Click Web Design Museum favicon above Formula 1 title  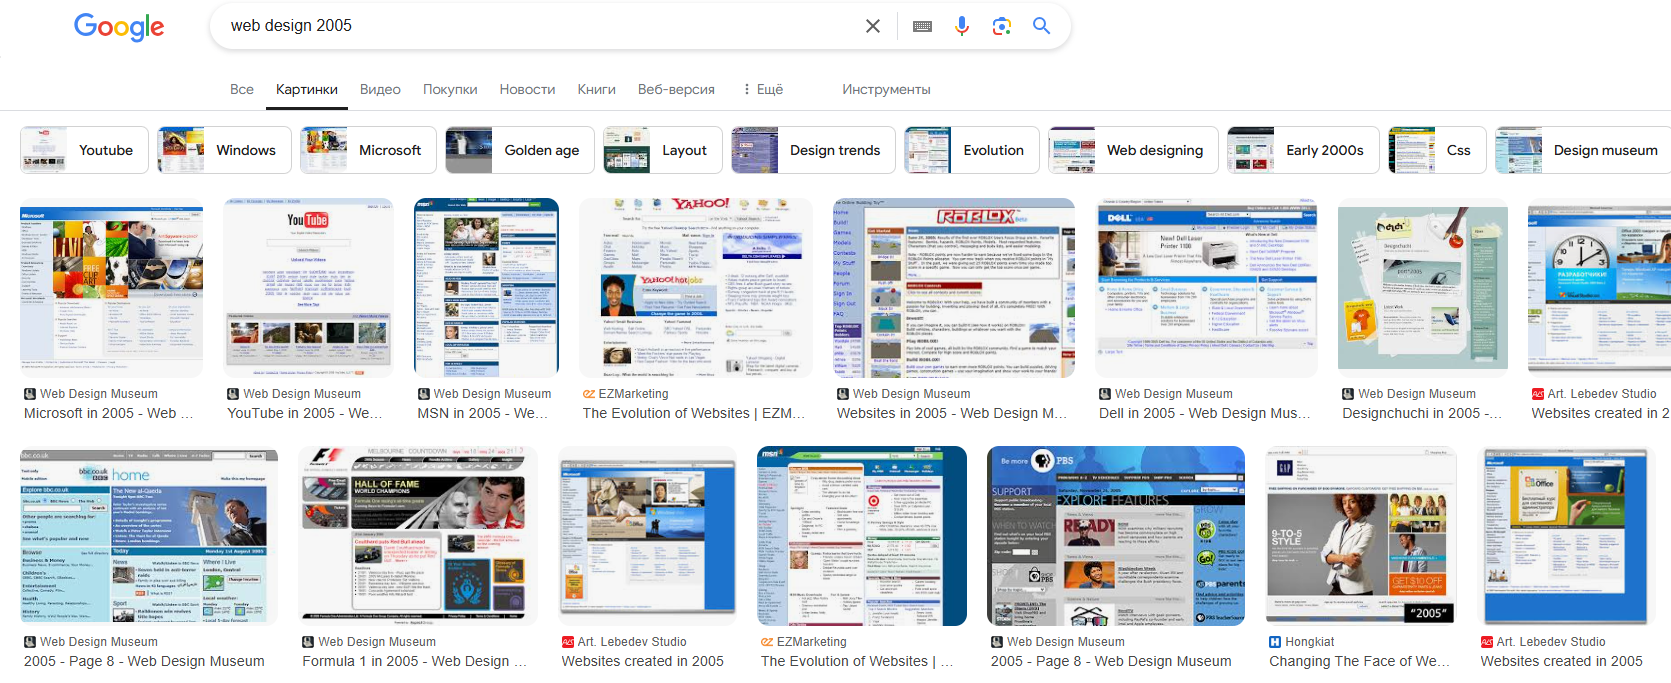(308, 642)
